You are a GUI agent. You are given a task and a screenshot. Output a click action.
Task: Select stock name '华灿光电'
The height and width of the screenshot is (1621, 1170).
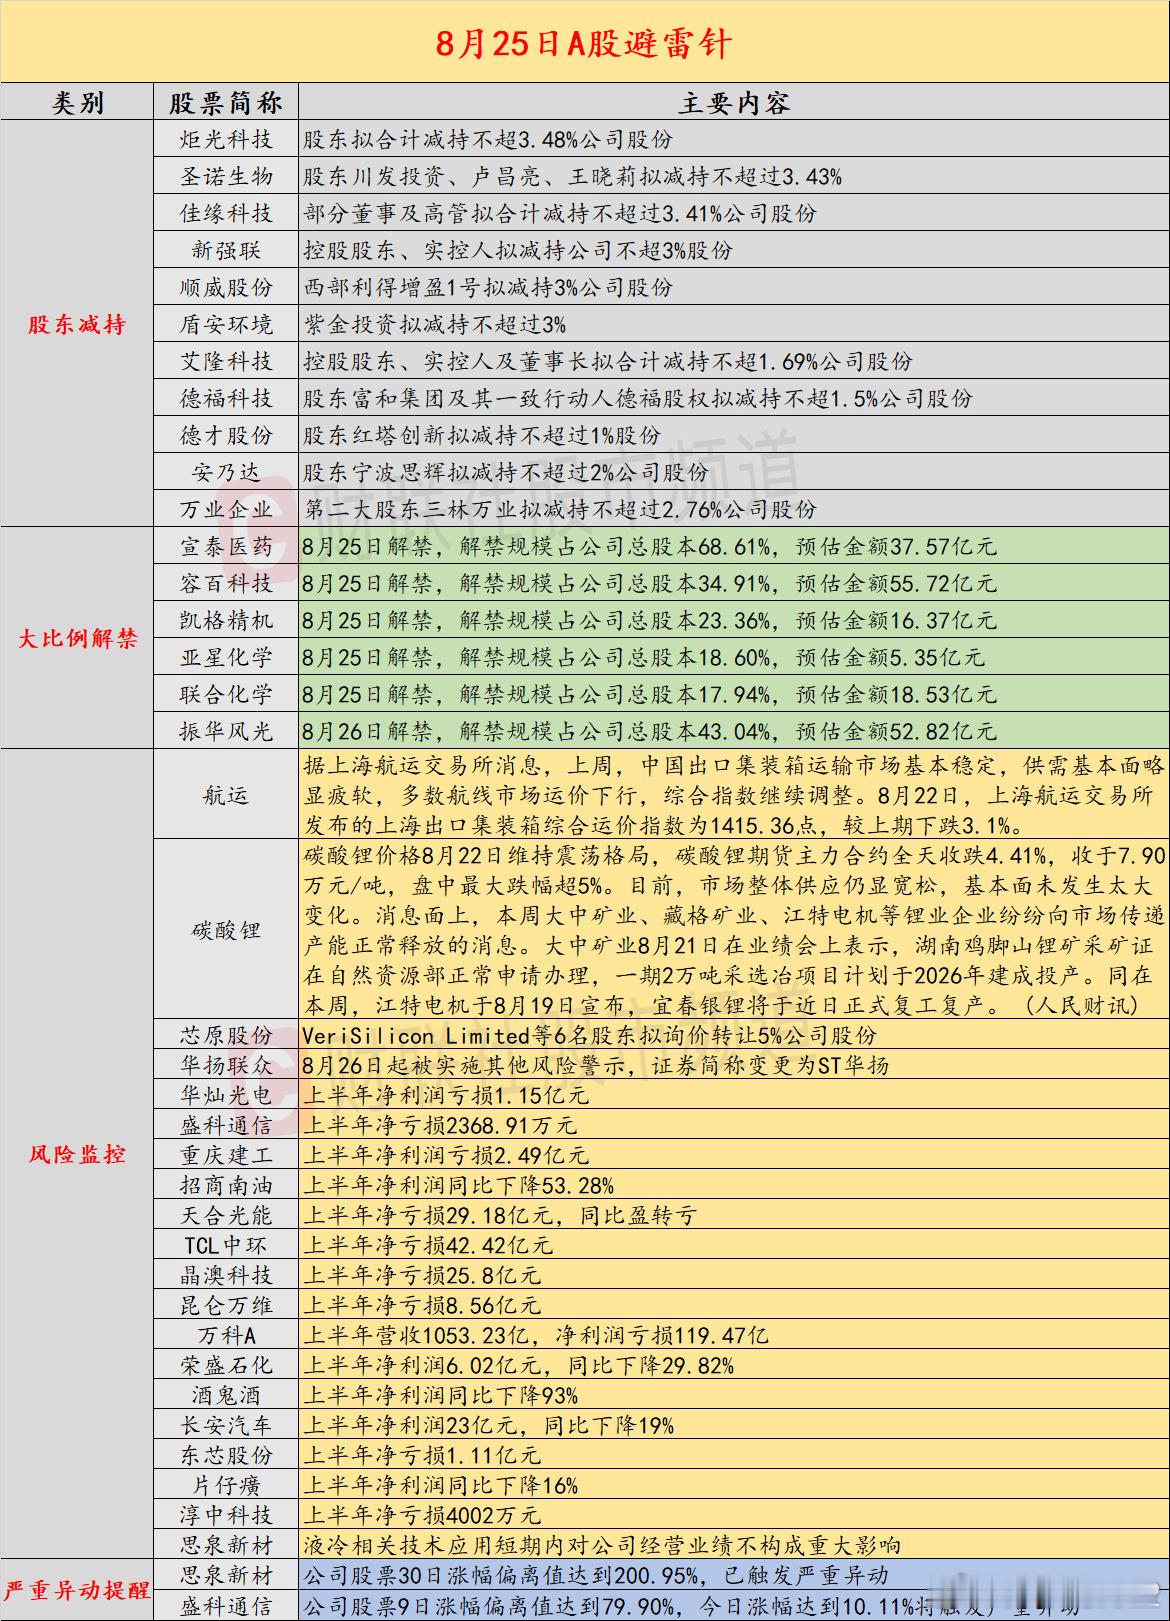pos(226,1095)
